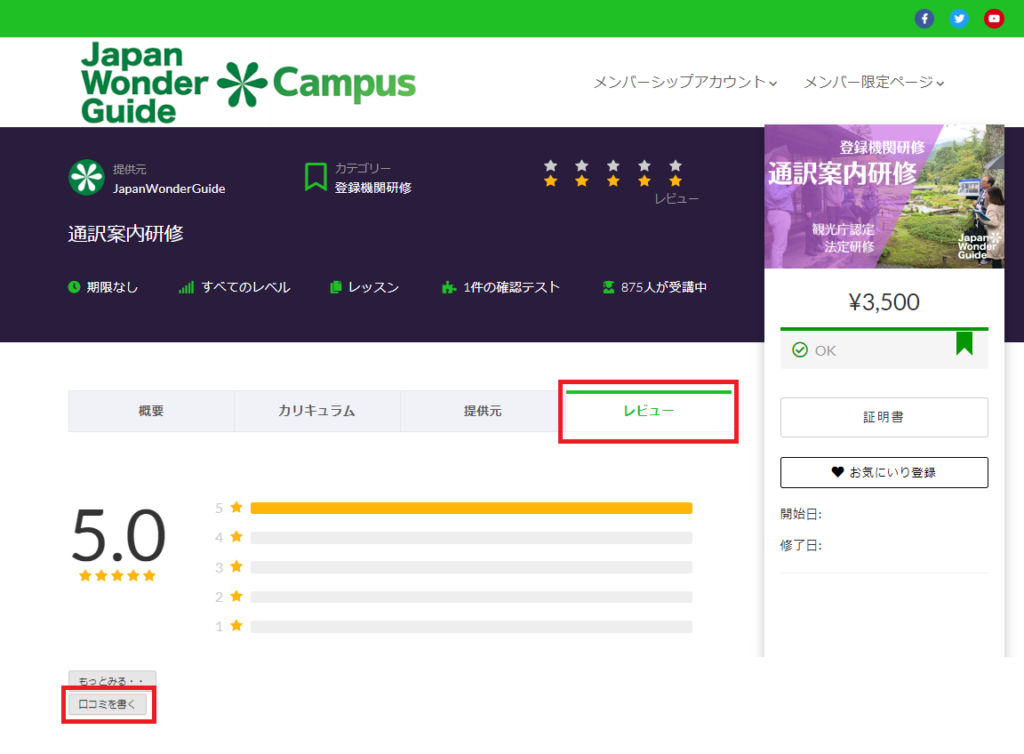Expand the メンバー限定ページ menu
The width and height of the screenshot is (1024, 754).
(x=874, y=83)
